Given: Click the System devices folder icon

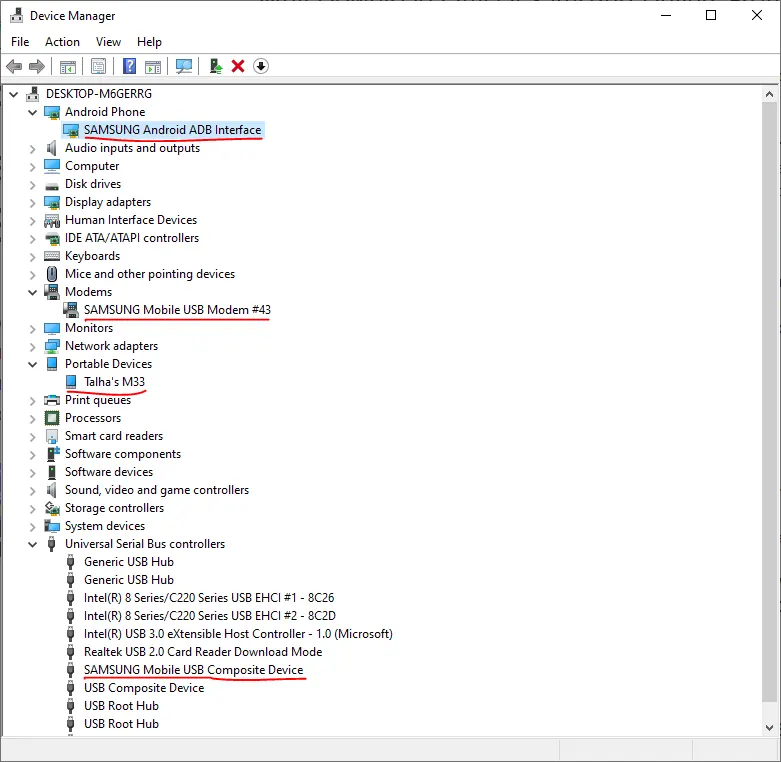Looking at the screenshot, I should (x=52, y=526).
